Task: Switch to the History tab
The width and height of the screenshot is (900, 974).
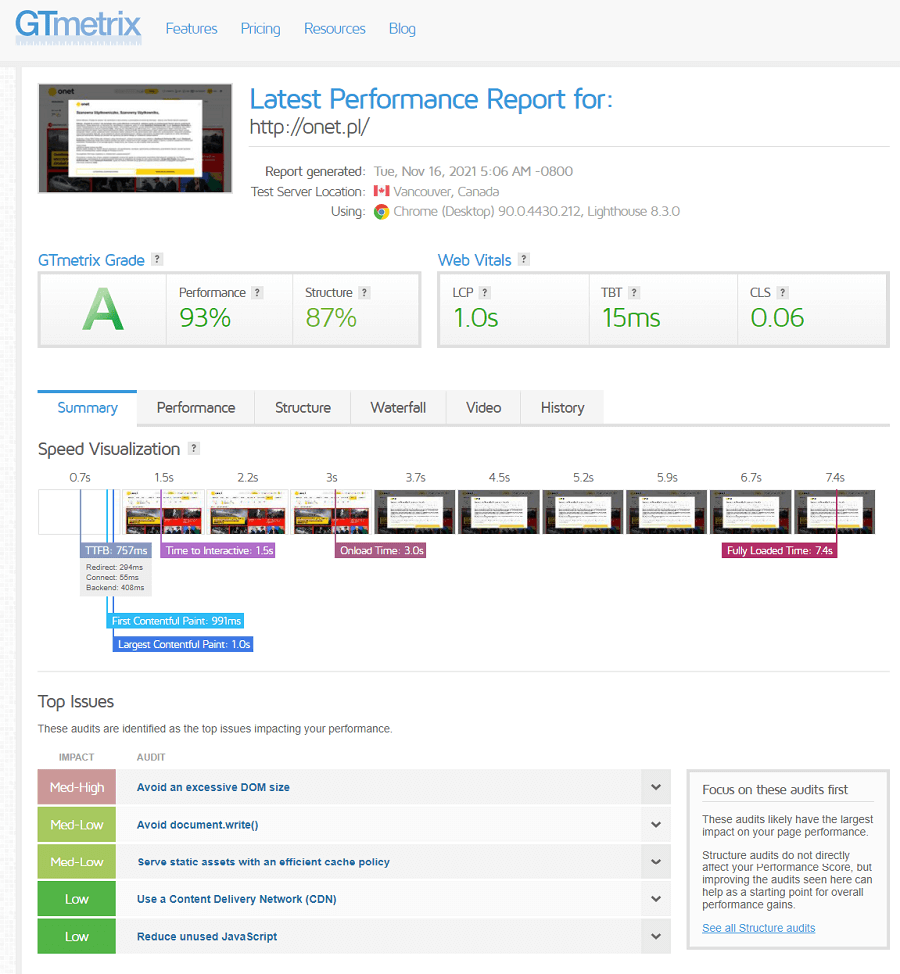Action: [562, 407]
